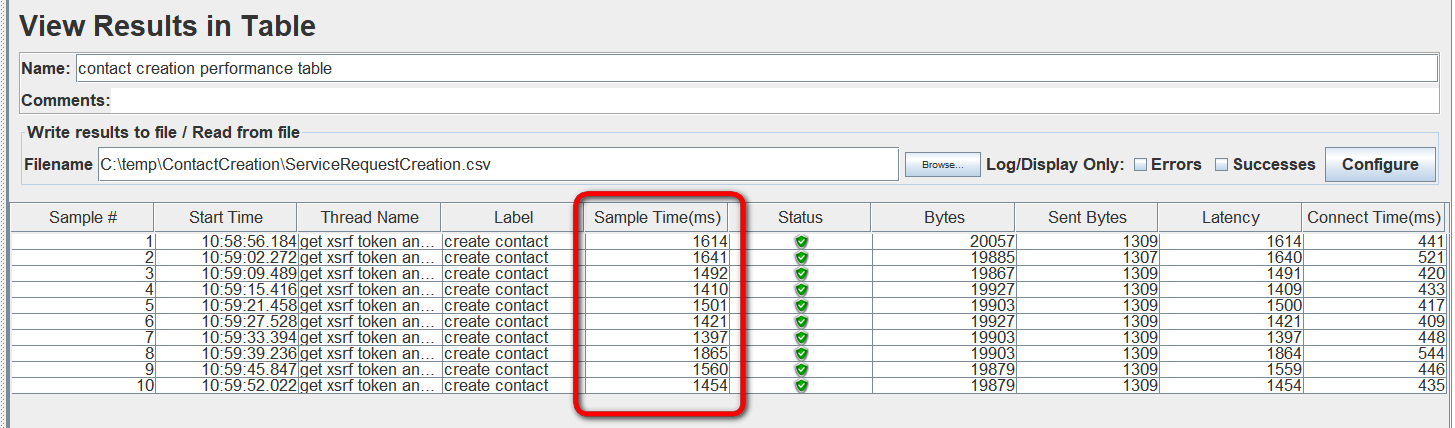The width and height of the screenshot is (1455, 428).
Task: Click the status shield icon for sample 3
Action: [x=801, y=274]
